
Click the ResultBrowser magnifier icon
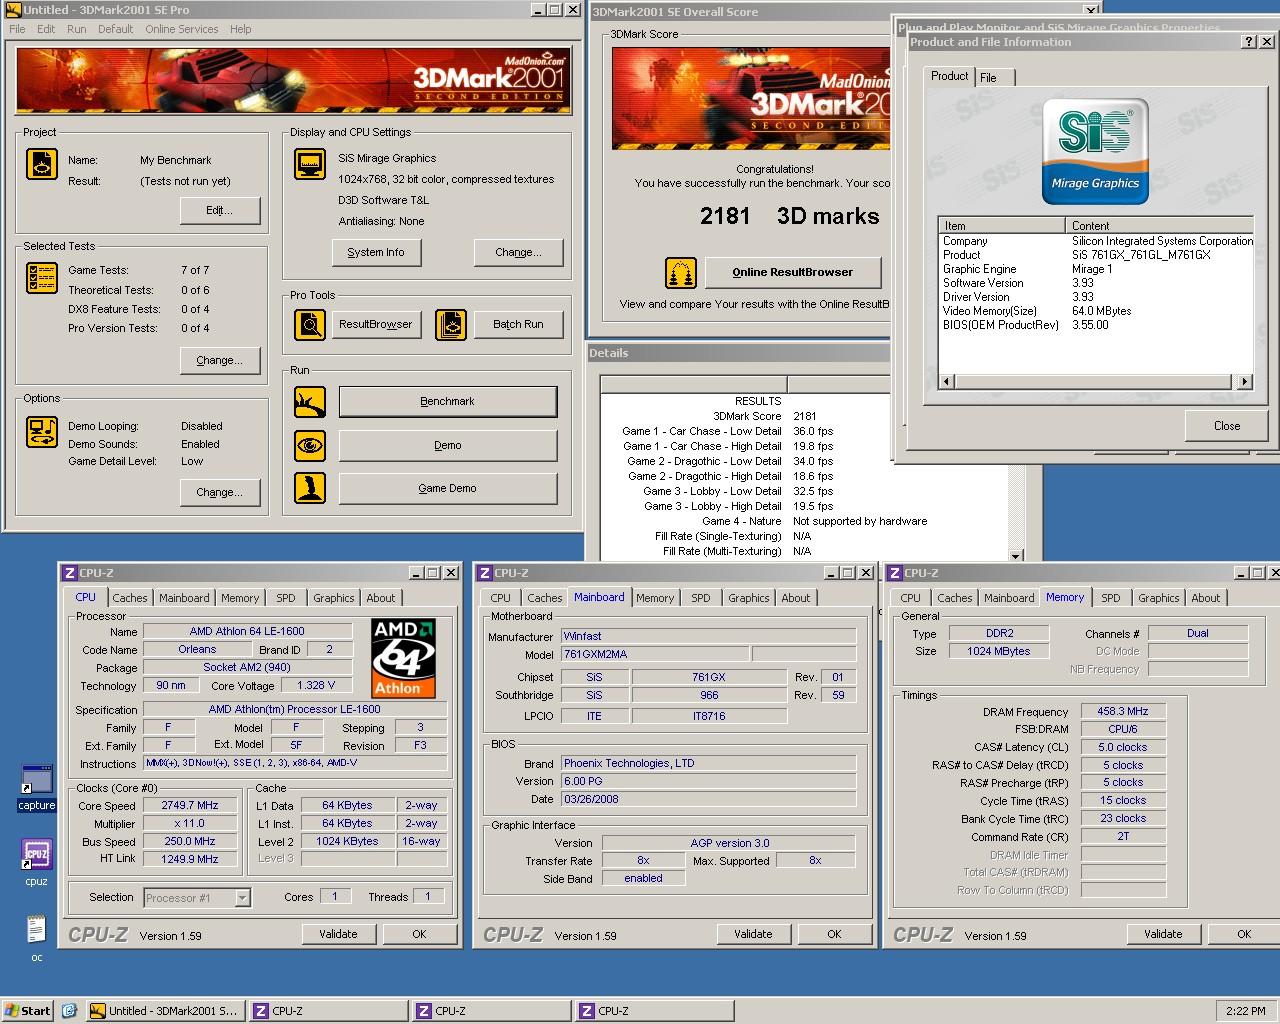(310, 324)
